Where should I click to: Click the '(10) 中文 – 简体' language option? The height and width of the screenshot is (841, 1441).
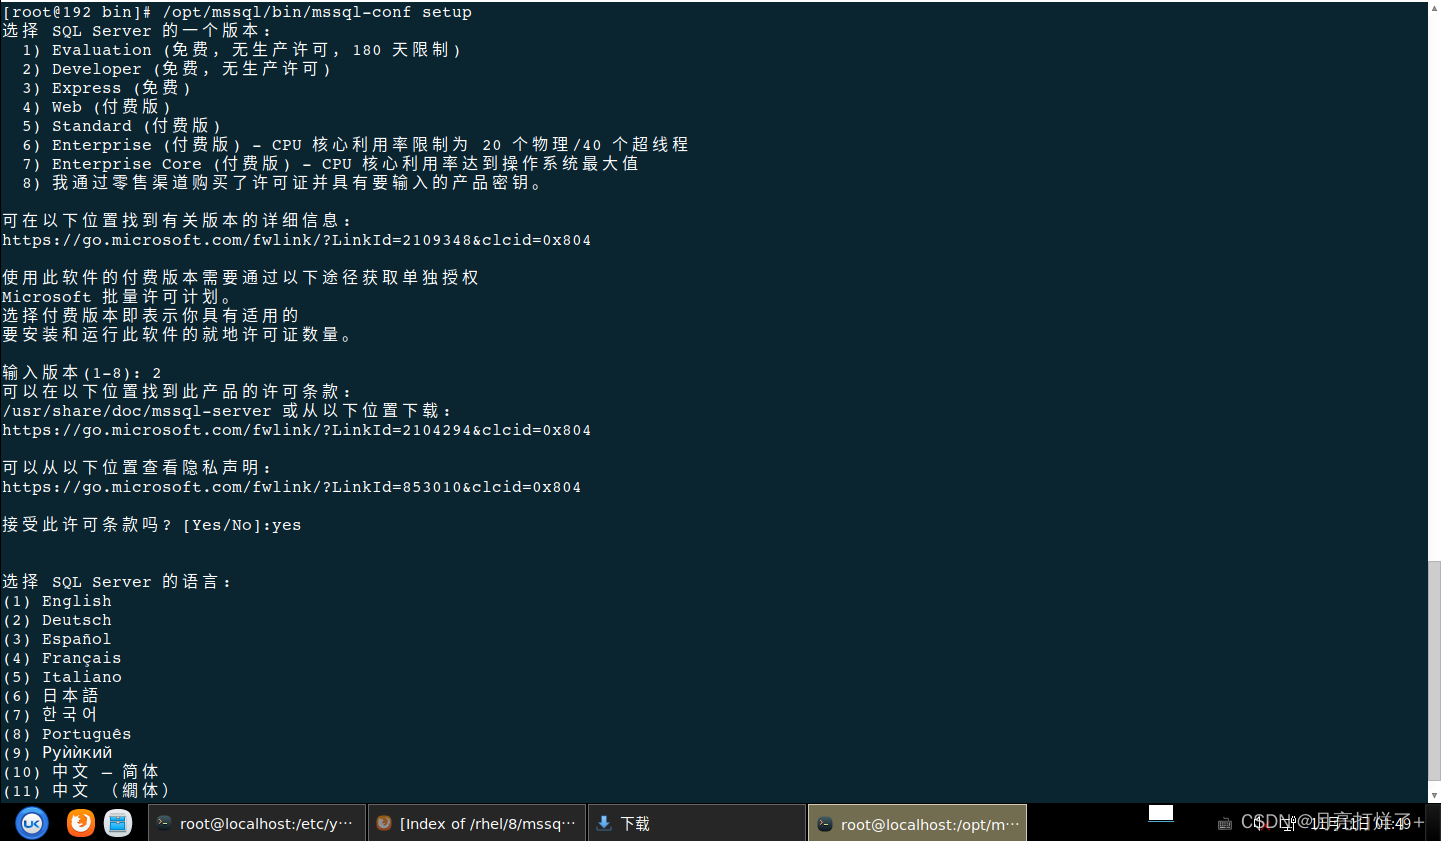80,772
